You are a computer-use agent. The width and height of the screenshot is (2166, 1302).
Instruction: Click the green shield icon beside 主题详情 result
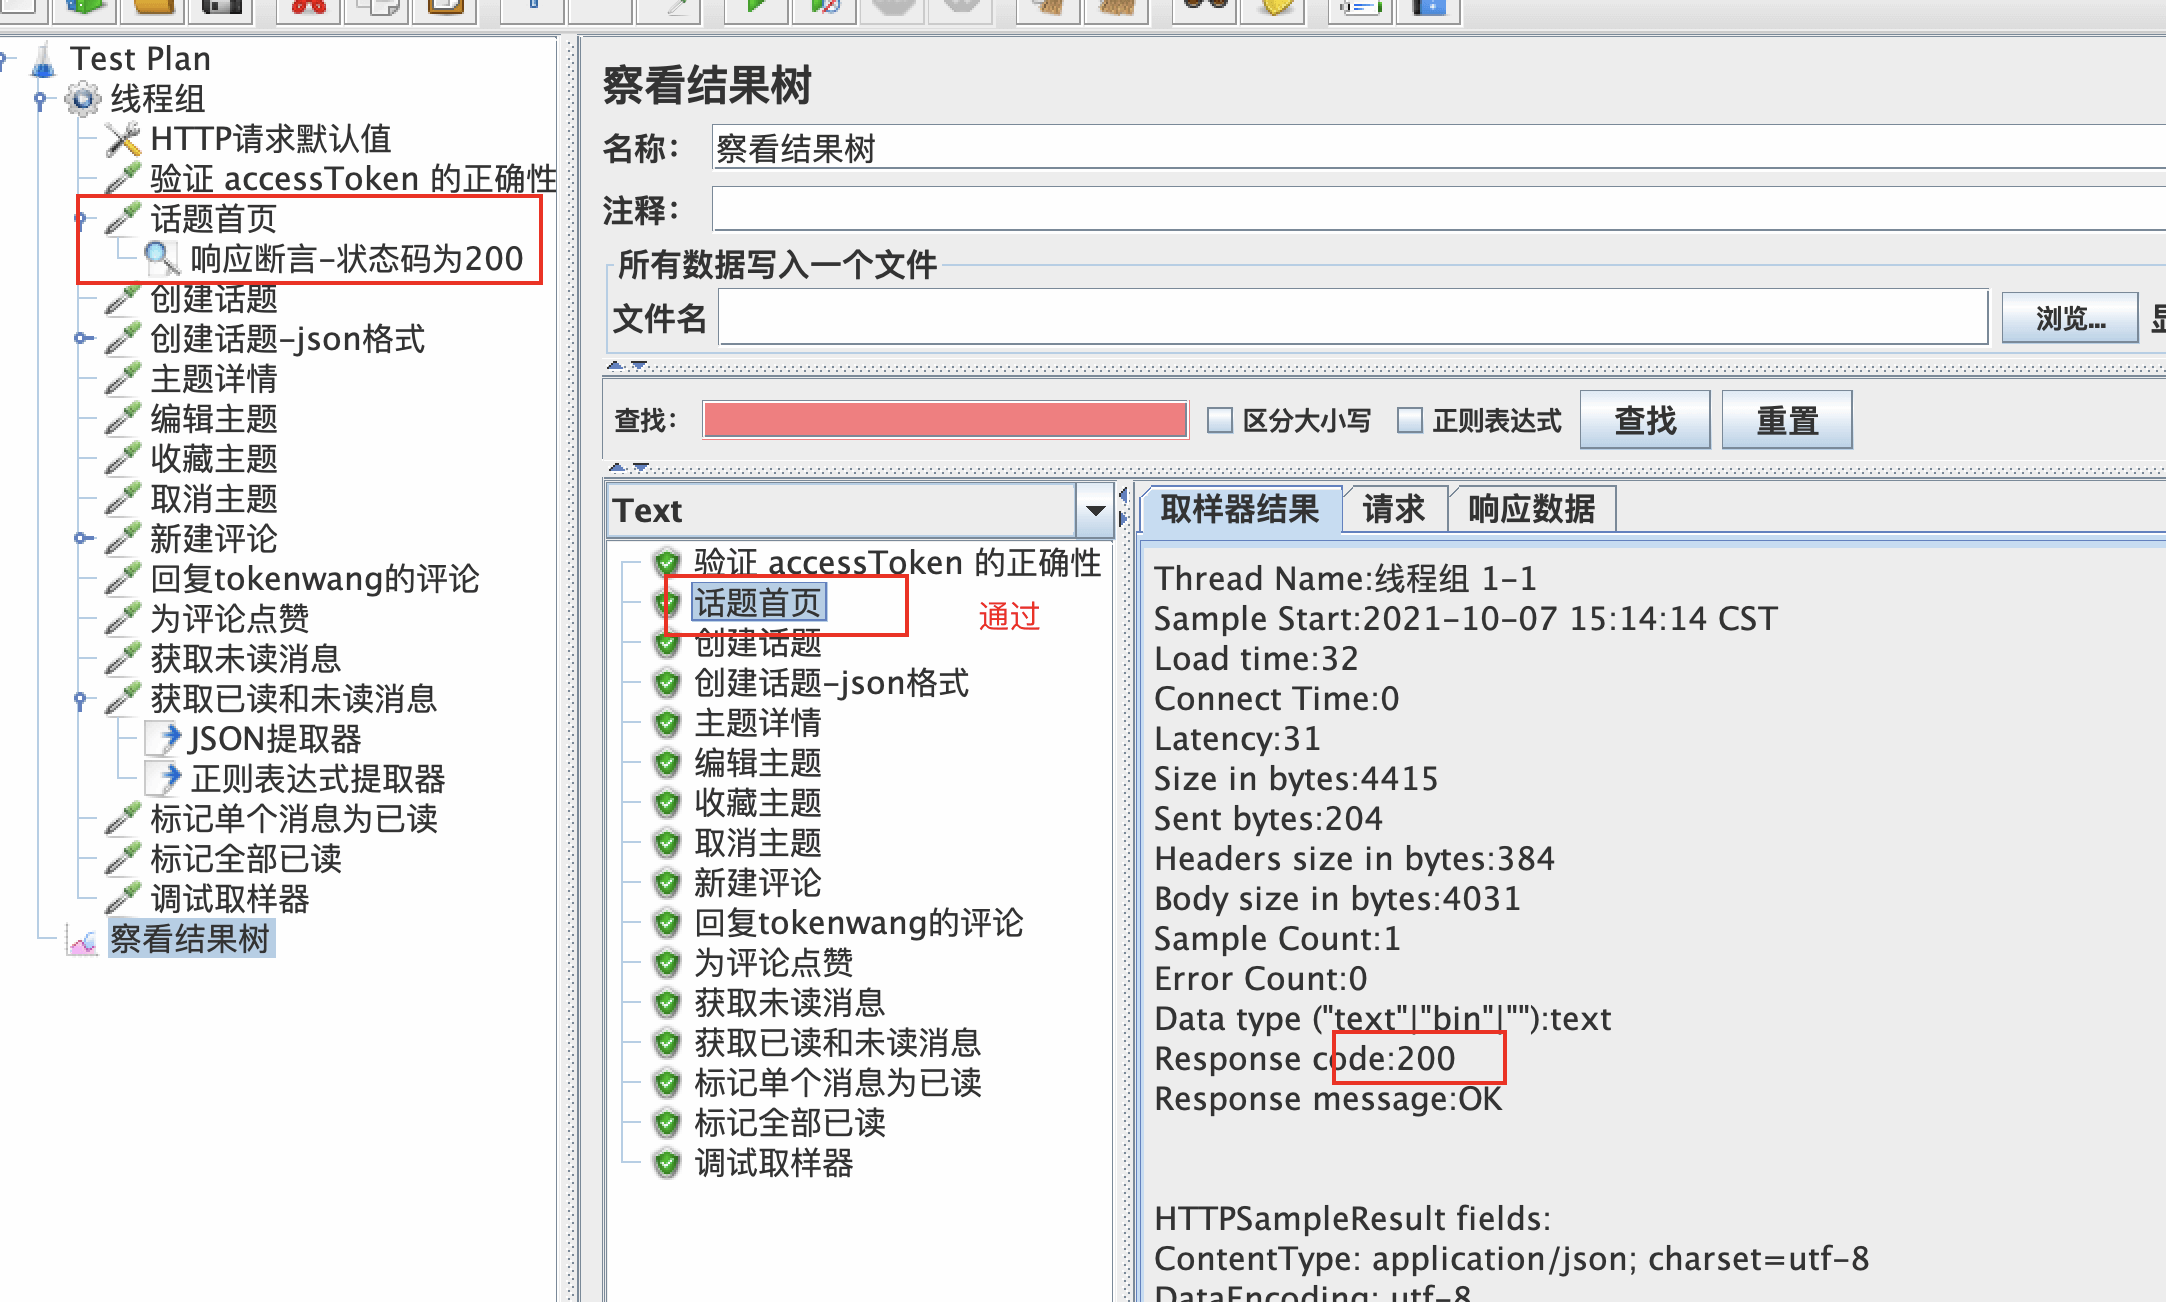point(667,723)
